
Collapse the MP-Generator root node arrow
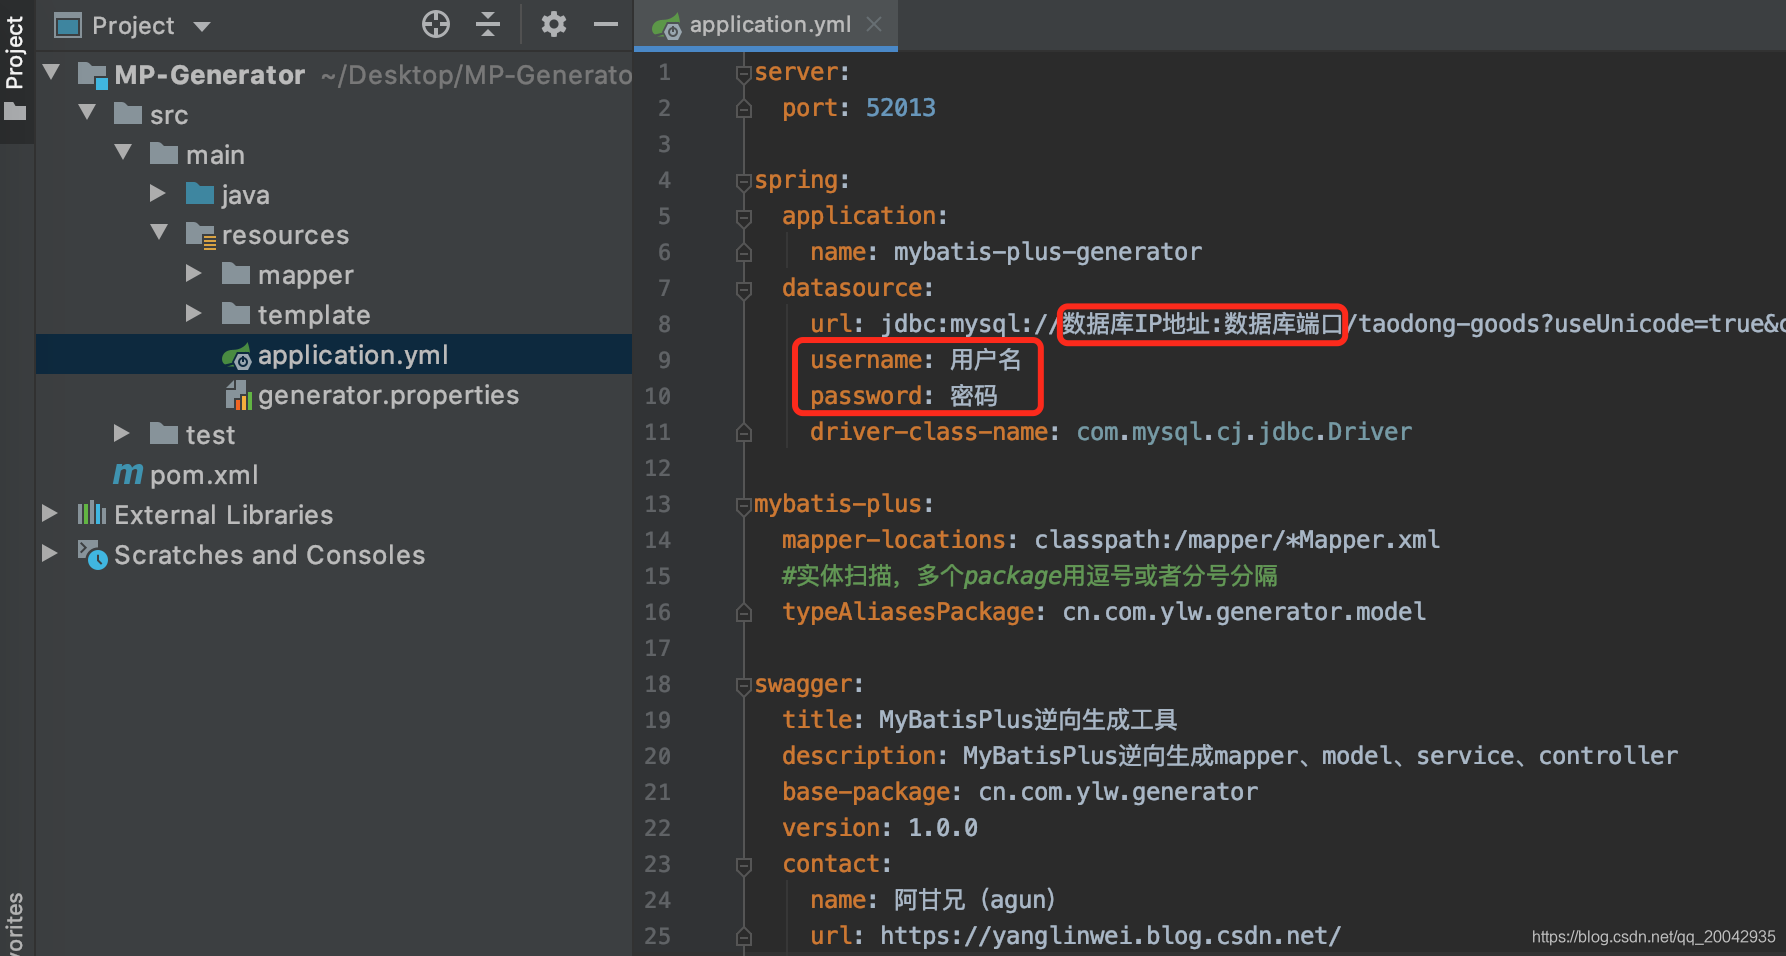[52, 74]
